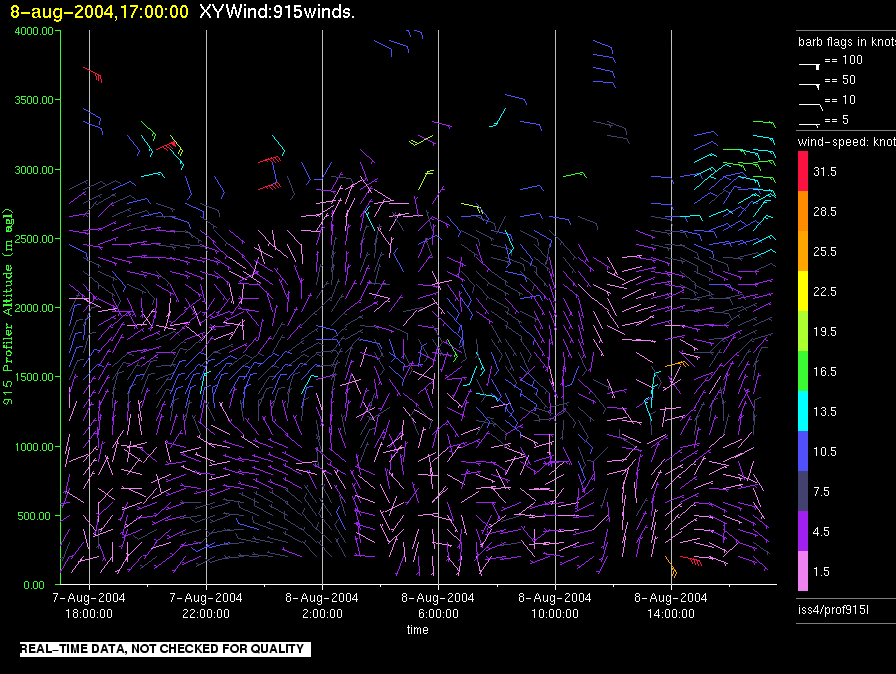Screen dimensions: 896x674
Task: Click the 16.5 knots green color swatch
Action: click(803, 371)
